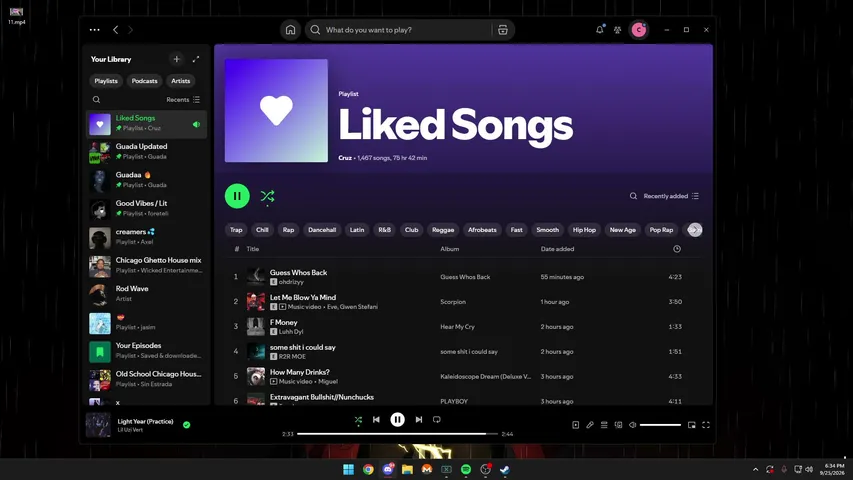Image resolution: width=853 pixels, height=480 pixels.
Task: Expand Your Library panel
Action: [196, 59]
